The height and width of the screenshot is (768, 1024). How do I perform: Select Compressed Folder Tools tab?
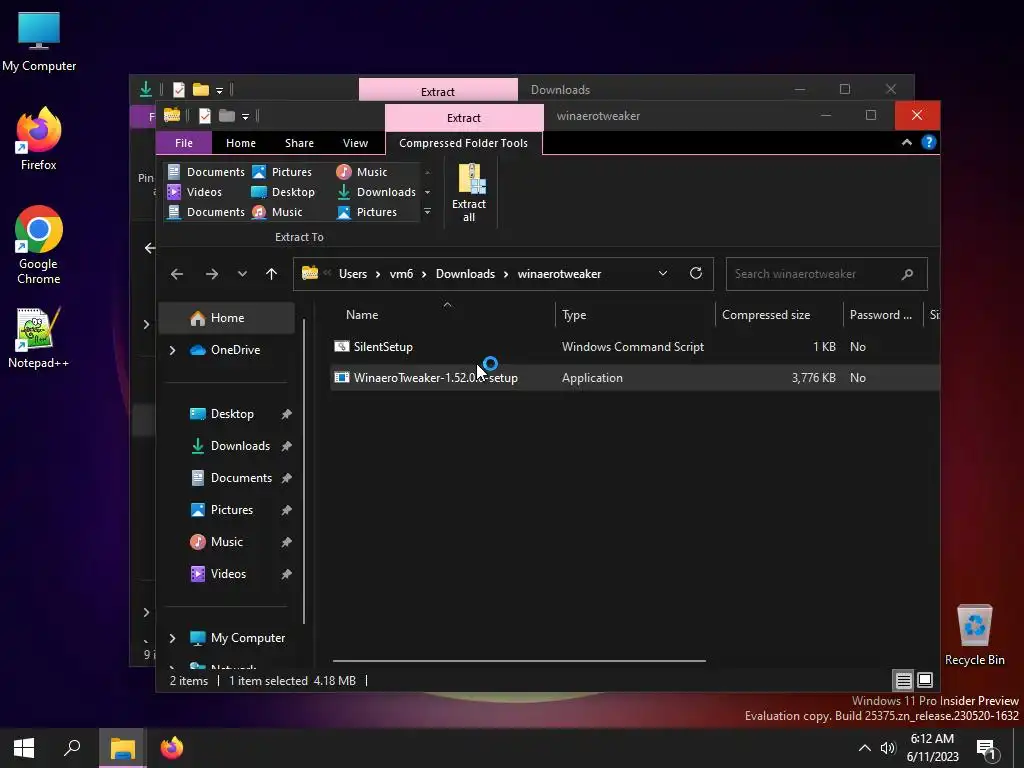(463, 143)
